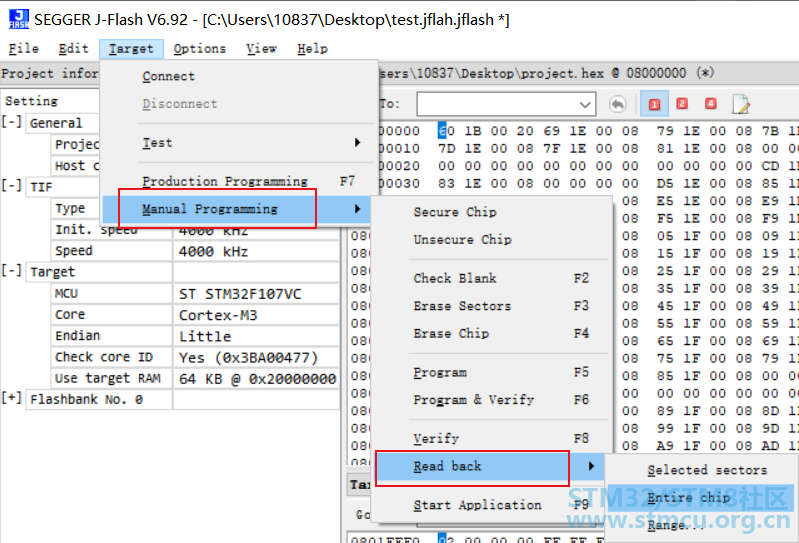The height and width of the screenshot is (543, 799).
Task: Select 1-byte display width icon
Action: [x=654, y=104]
